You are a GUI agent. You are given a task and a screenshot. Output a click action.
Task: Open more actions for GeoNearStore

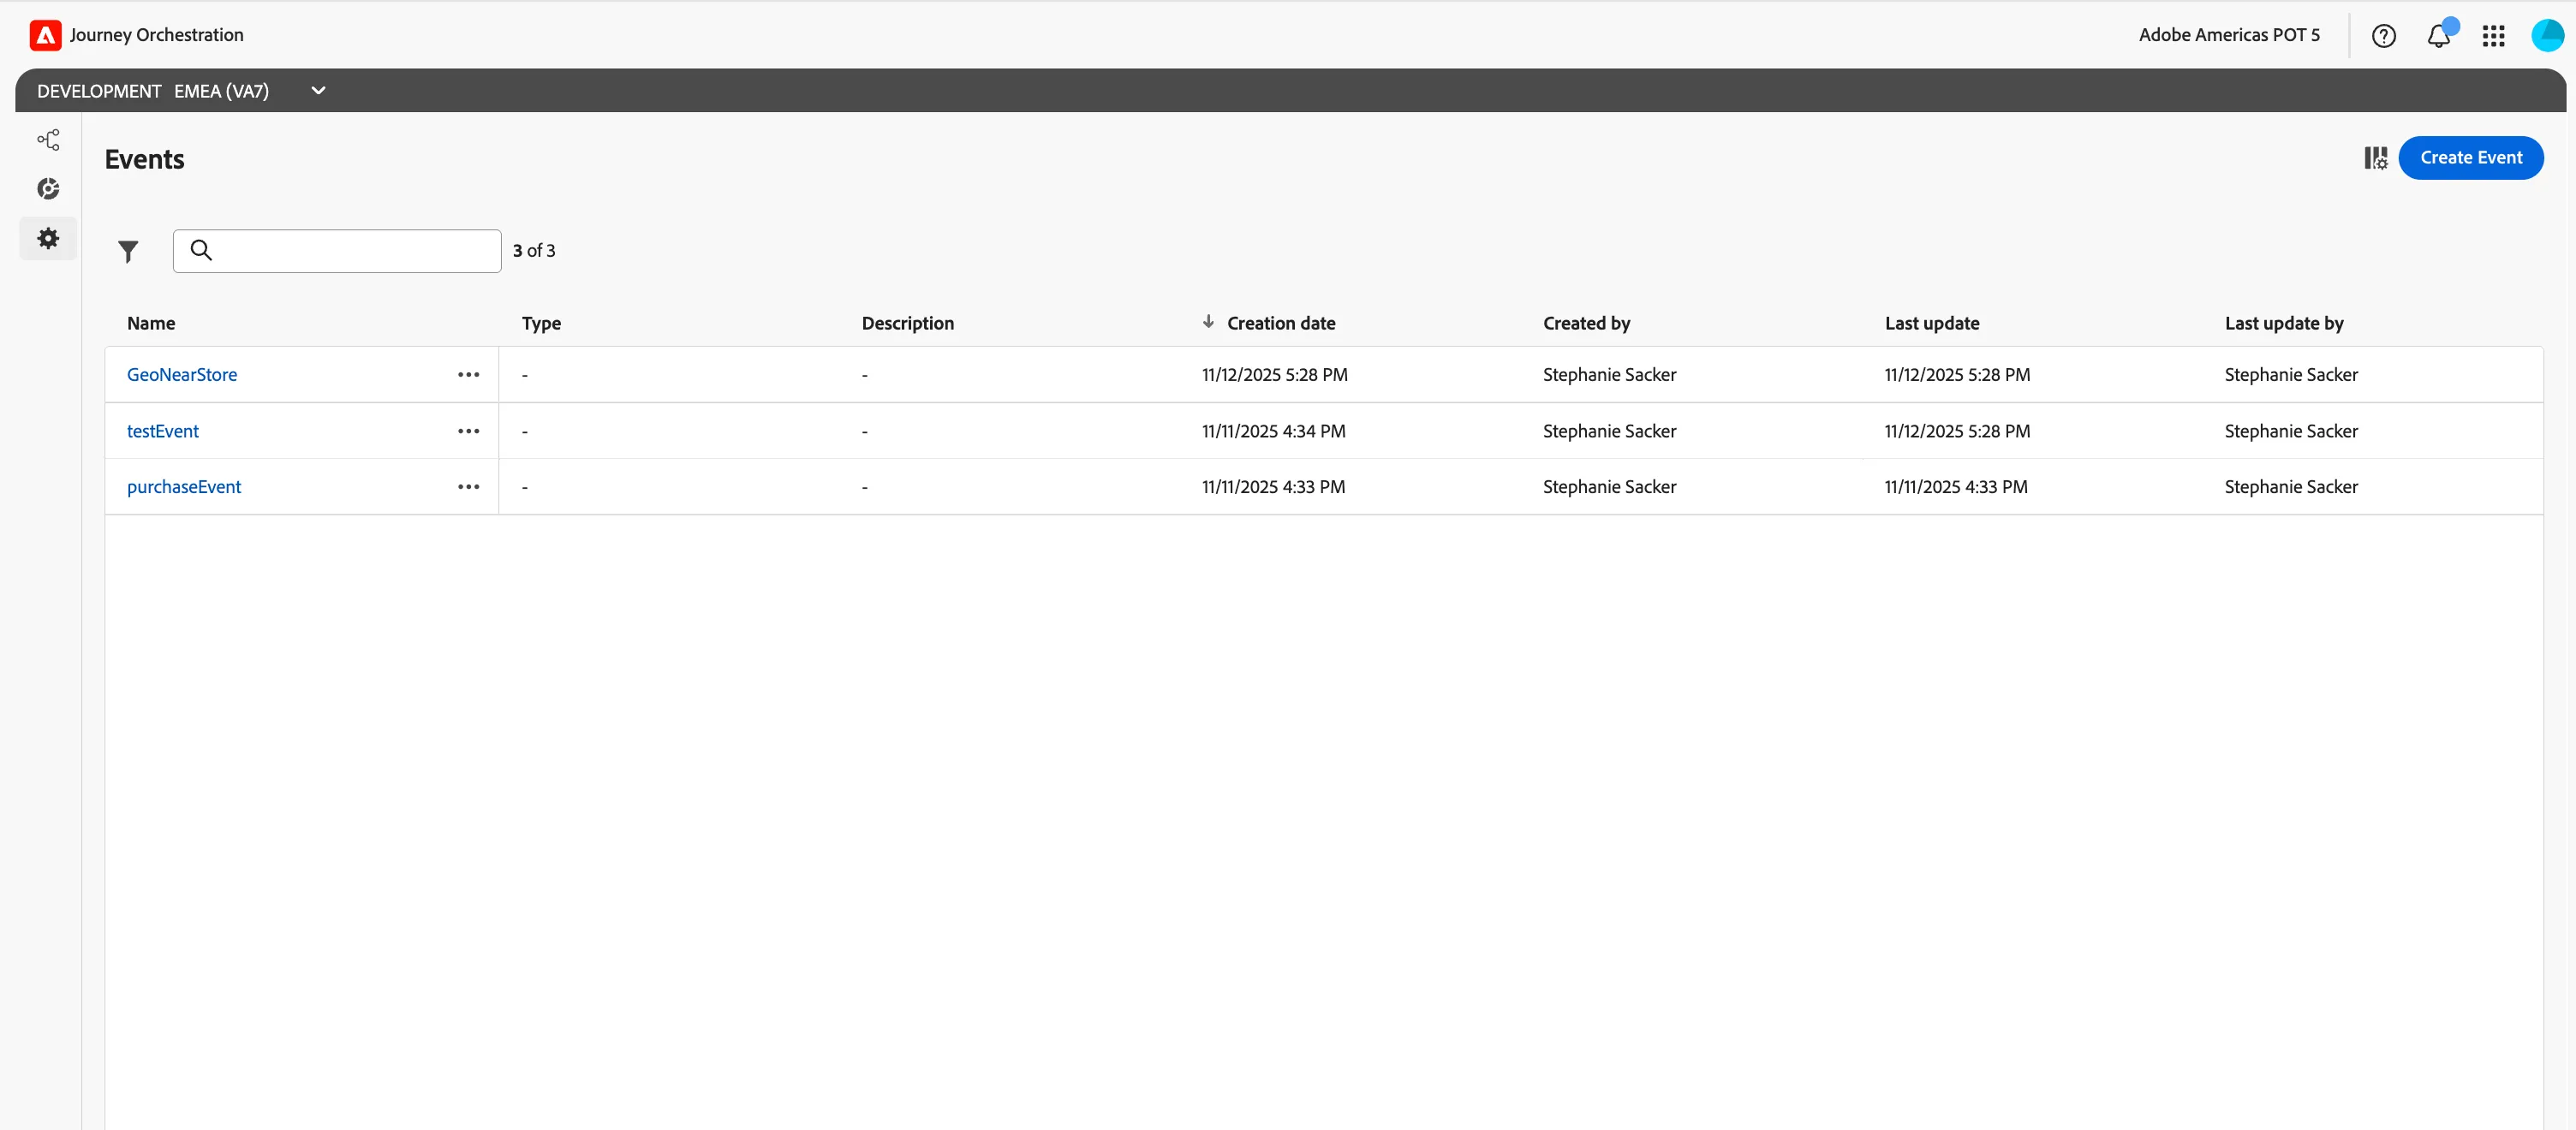pyautogui.click(x=468, y=375)
